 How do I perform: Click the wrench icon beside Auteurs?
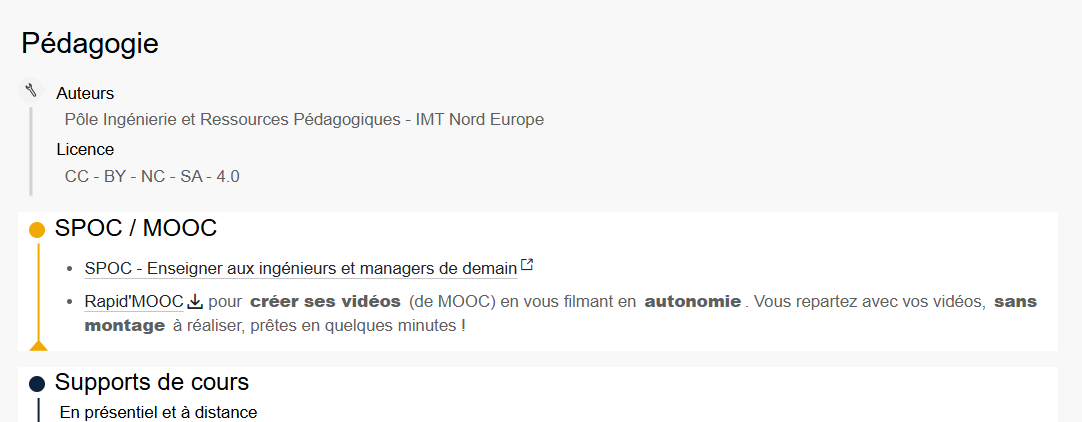[31, 91]
